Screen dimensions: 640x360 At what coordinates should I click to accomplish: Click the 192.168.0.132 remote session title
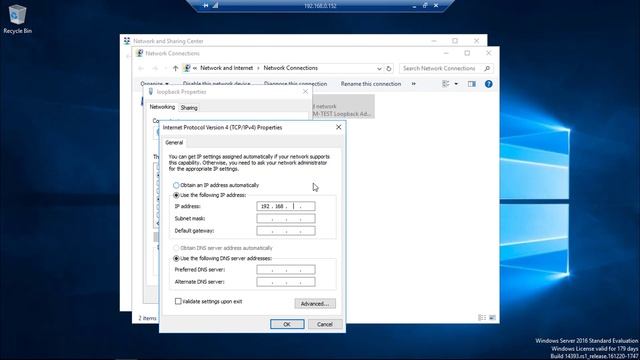click(320, 6)
